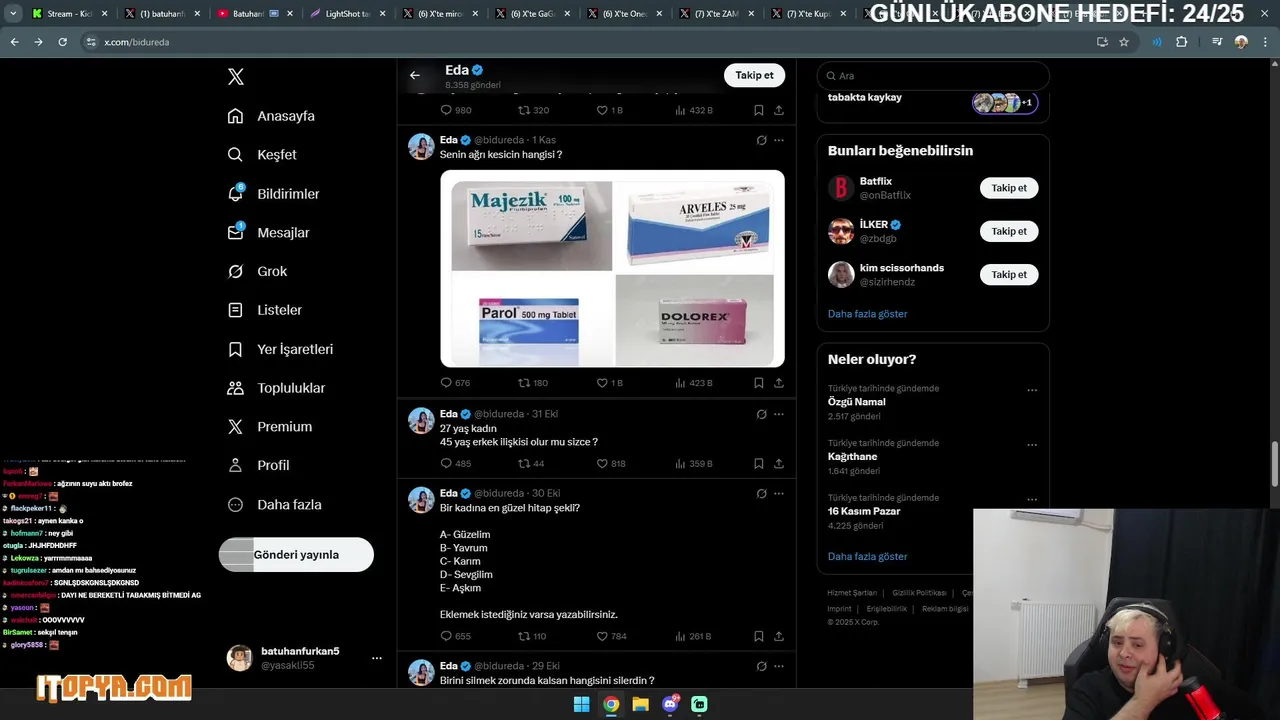Go to Anasayfa in the sidebar
The image size is (1280, 720).
point(271,116)
